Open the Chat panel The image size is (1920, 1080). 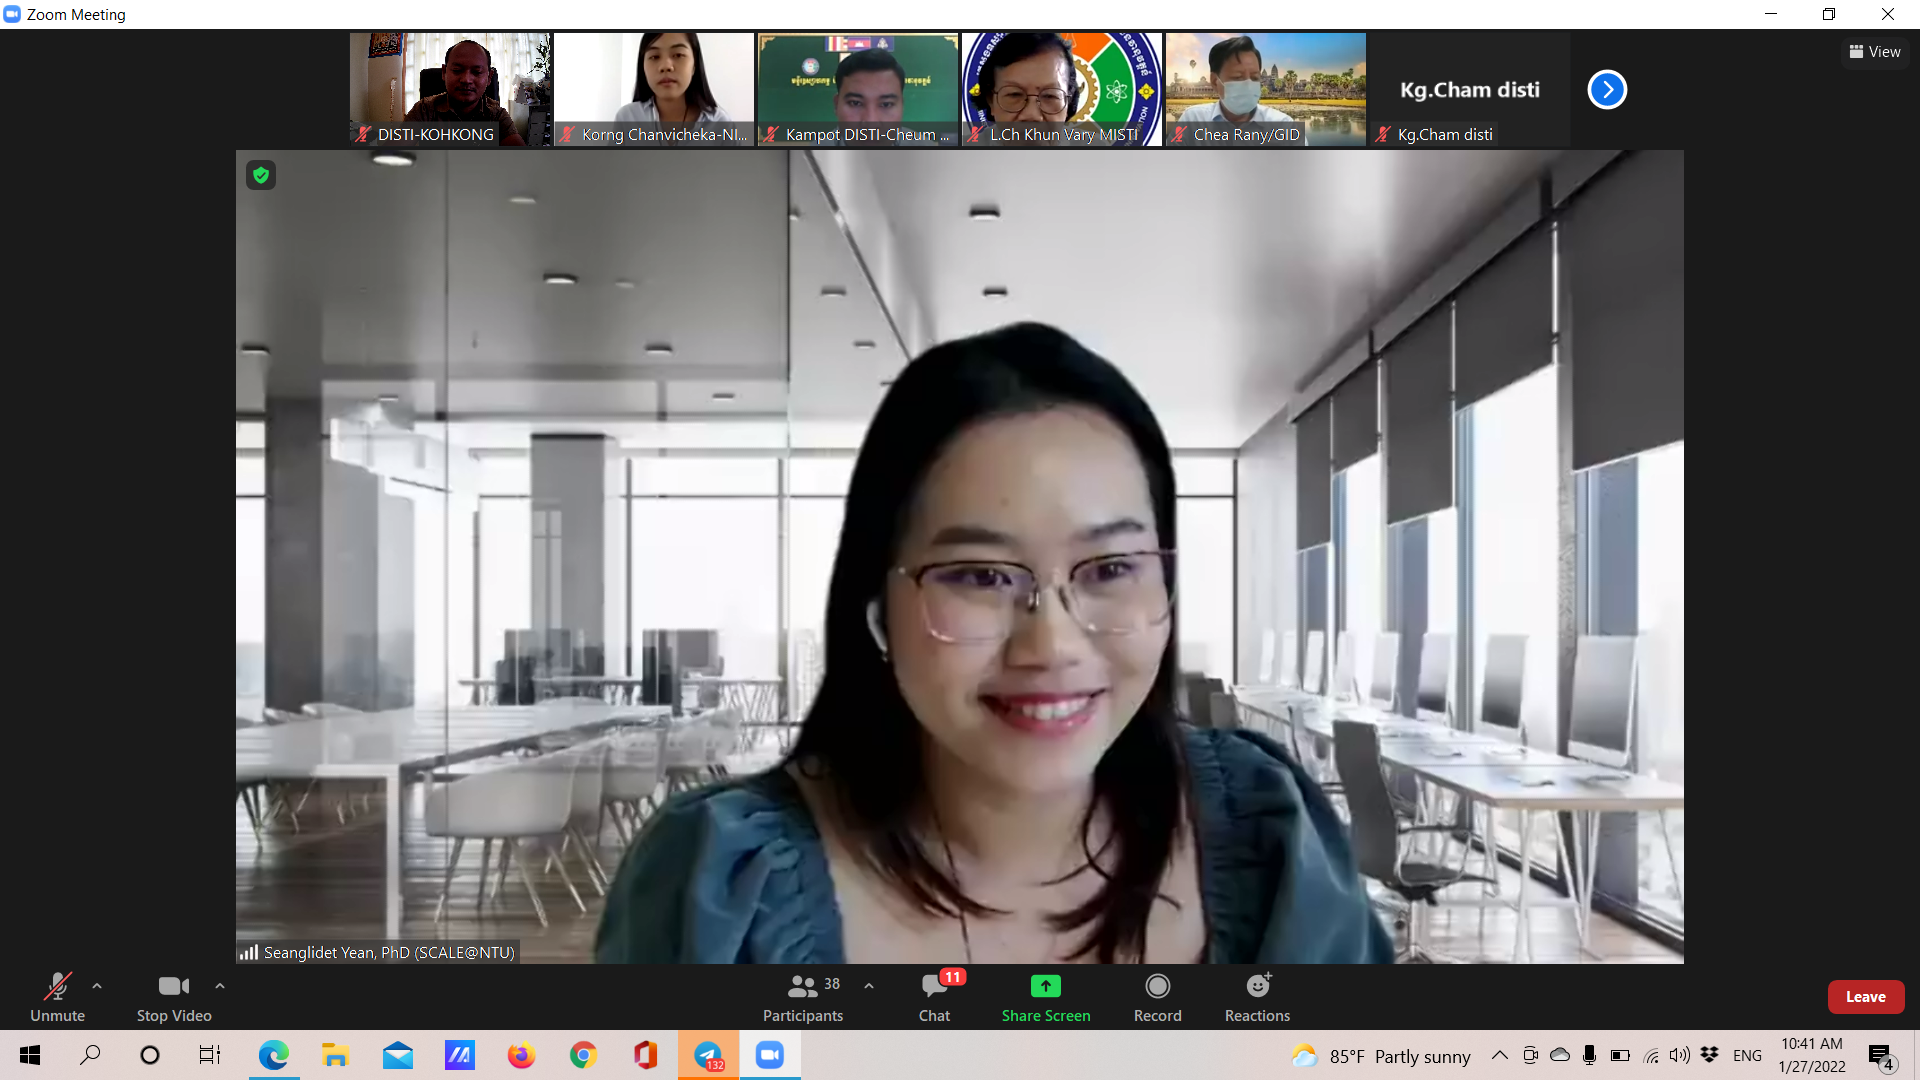point(935,997)
